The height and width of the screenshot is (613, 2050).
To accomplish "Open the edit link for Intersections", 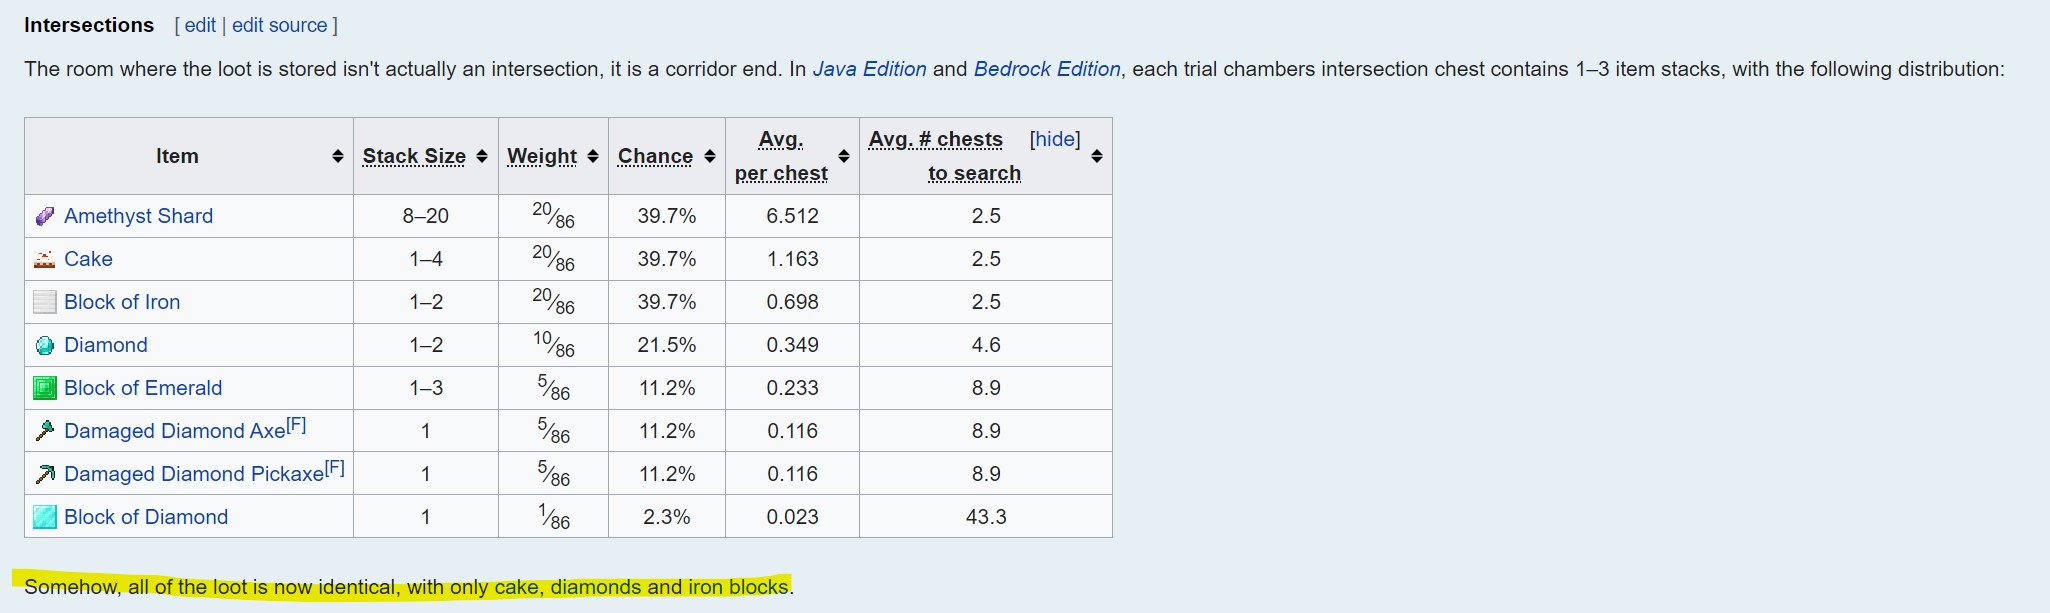I will pos(200,25).
